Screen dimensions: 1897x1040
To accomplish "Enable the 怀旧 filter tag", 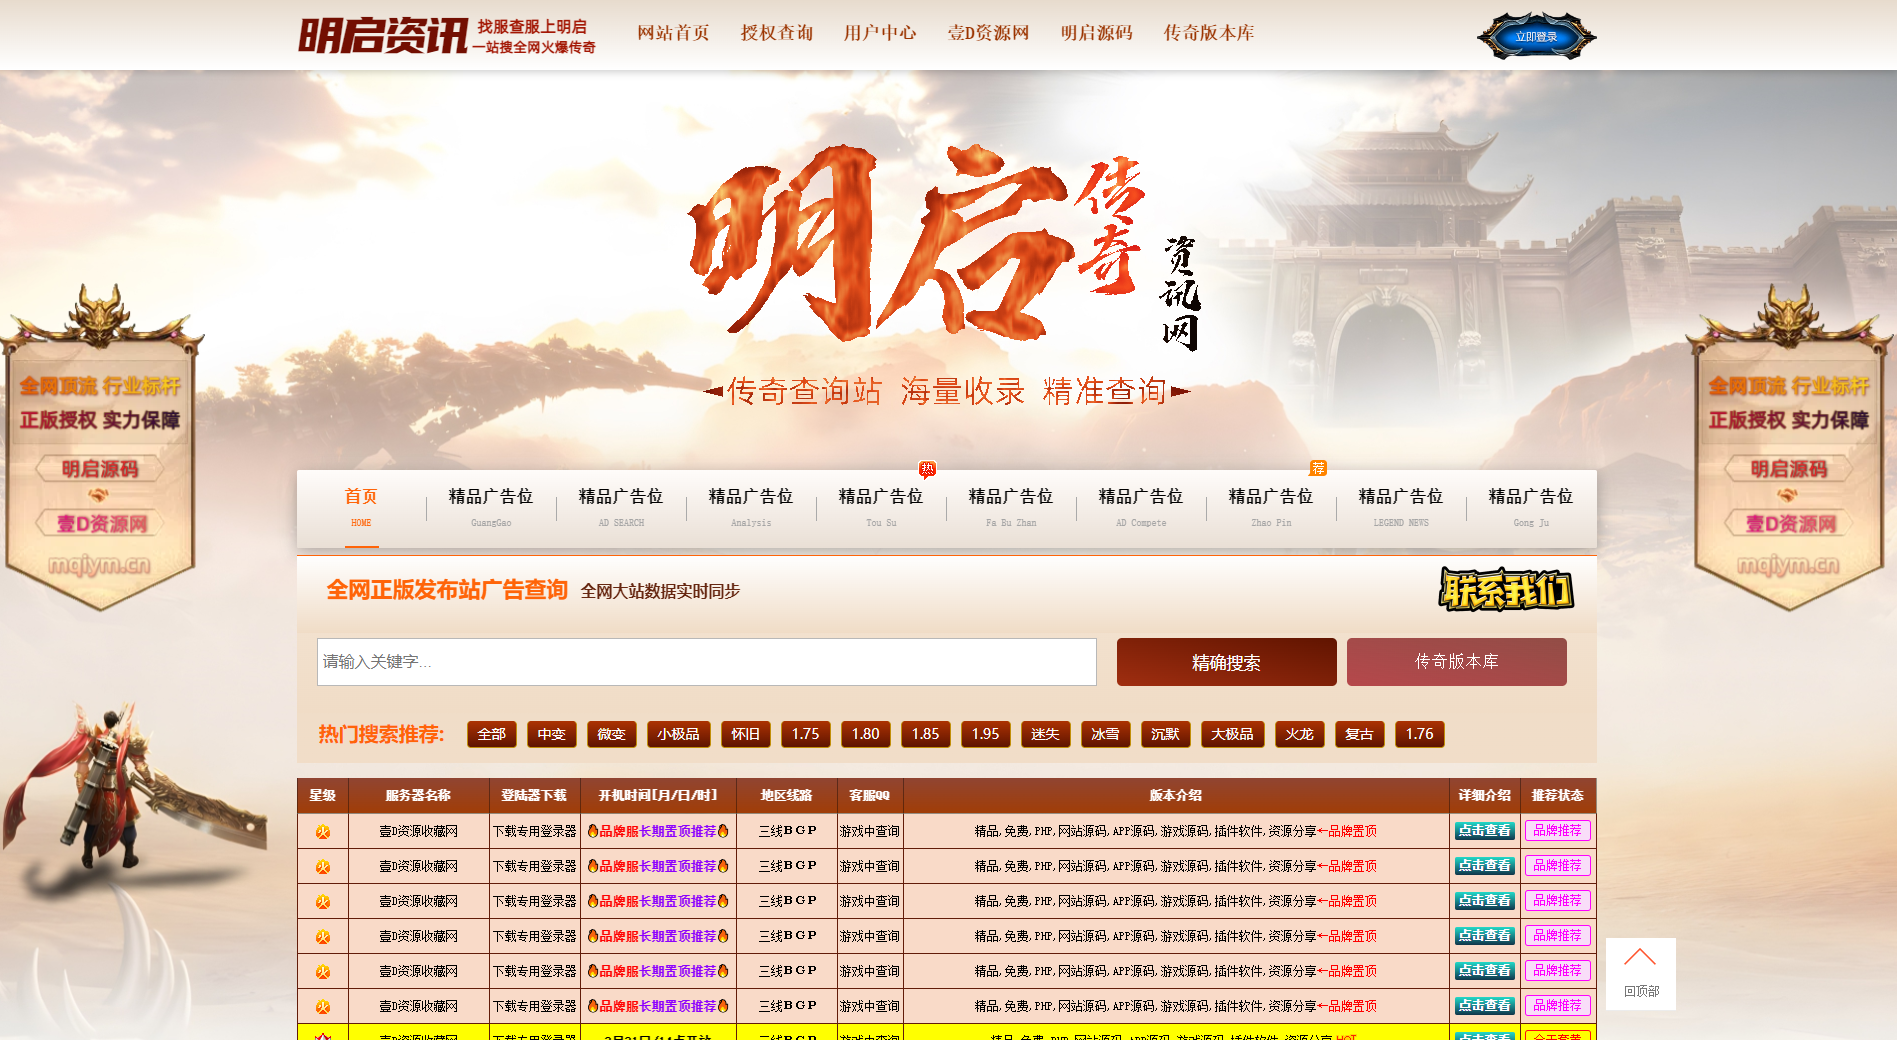I will pos(746,734).
